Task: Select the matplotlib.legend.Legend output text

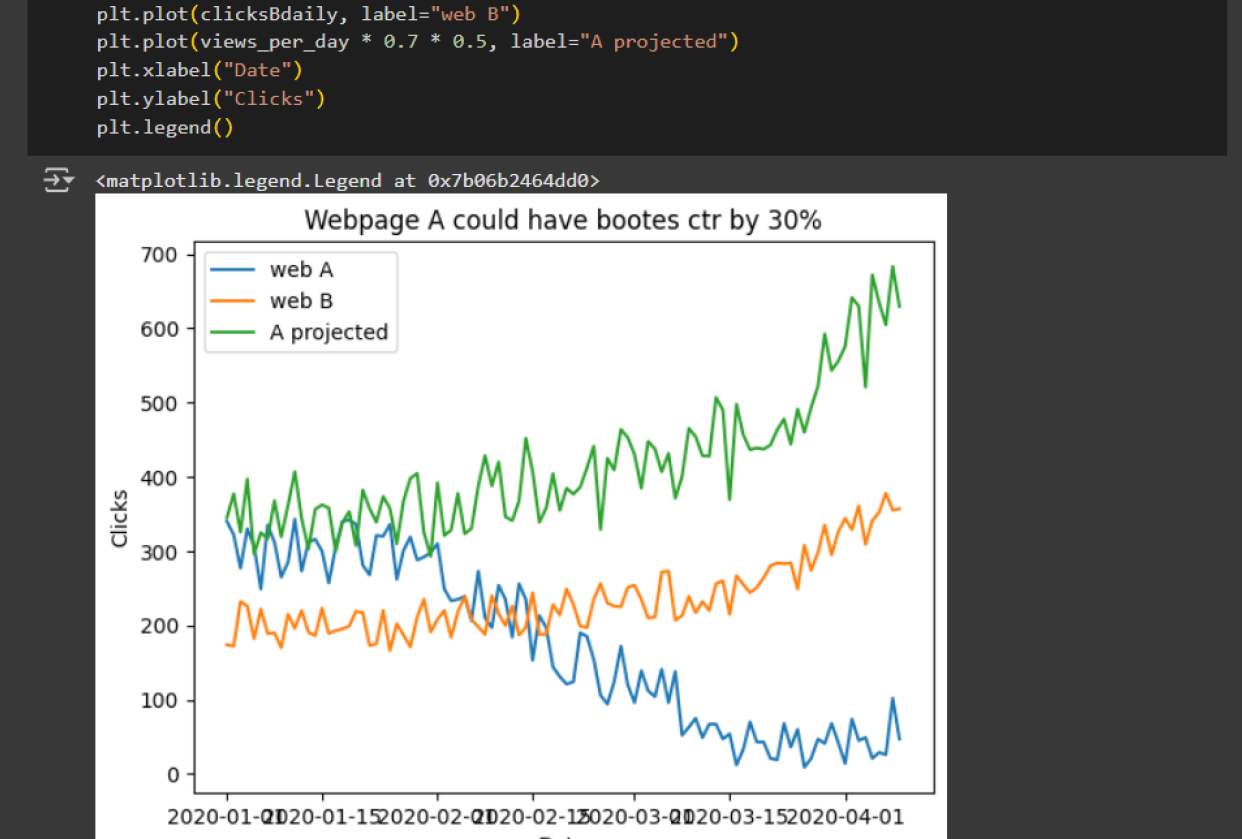Action: click(348, 181)
